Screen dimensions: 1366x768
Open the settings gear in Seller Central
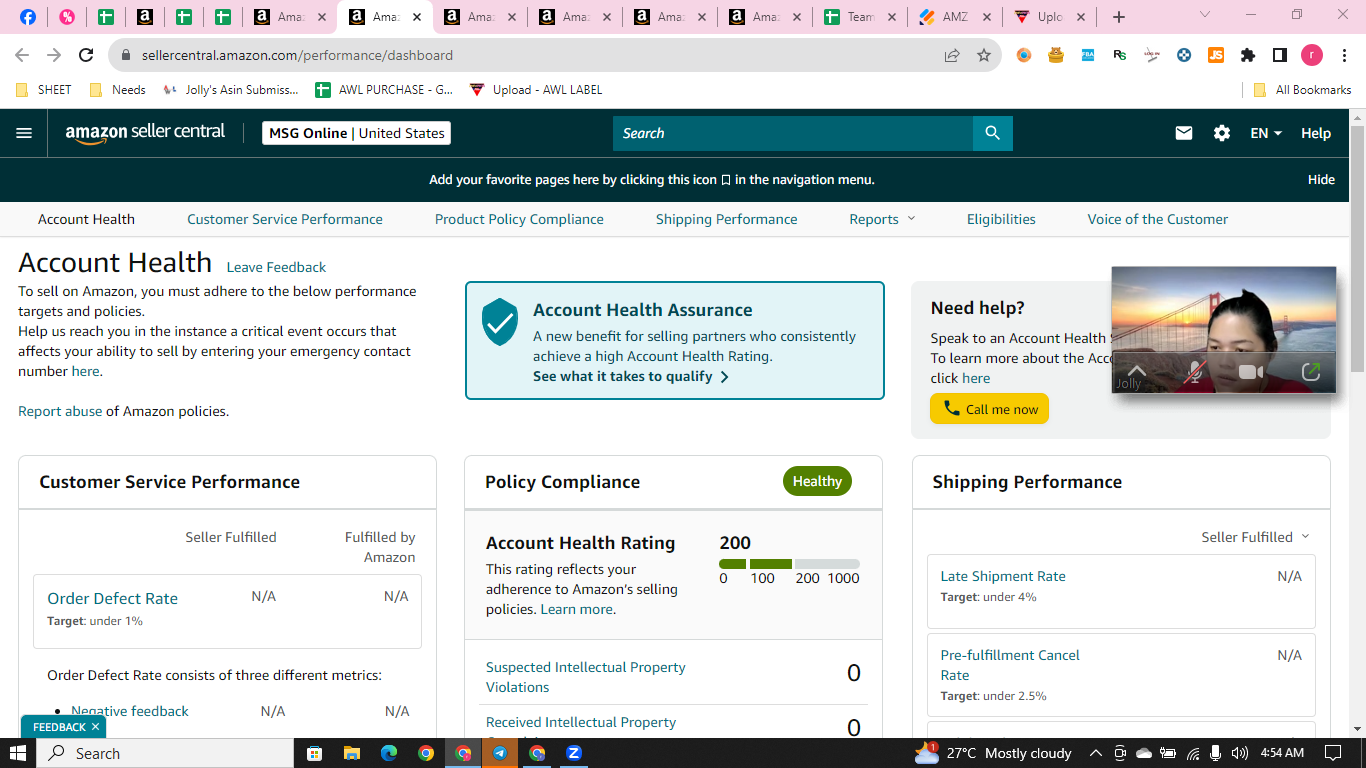click(x=1222, y=133)
